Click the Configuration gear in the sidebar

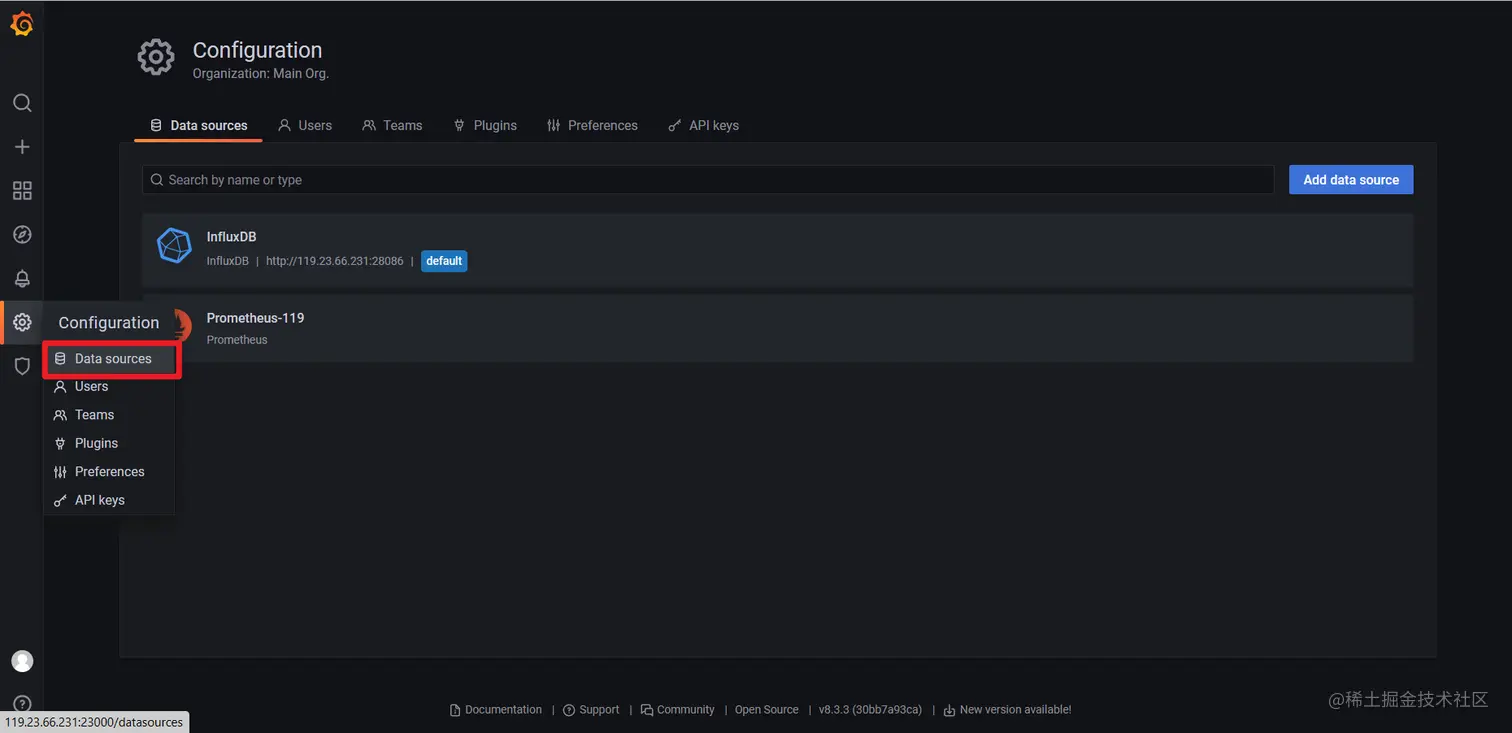pos(22,322)
